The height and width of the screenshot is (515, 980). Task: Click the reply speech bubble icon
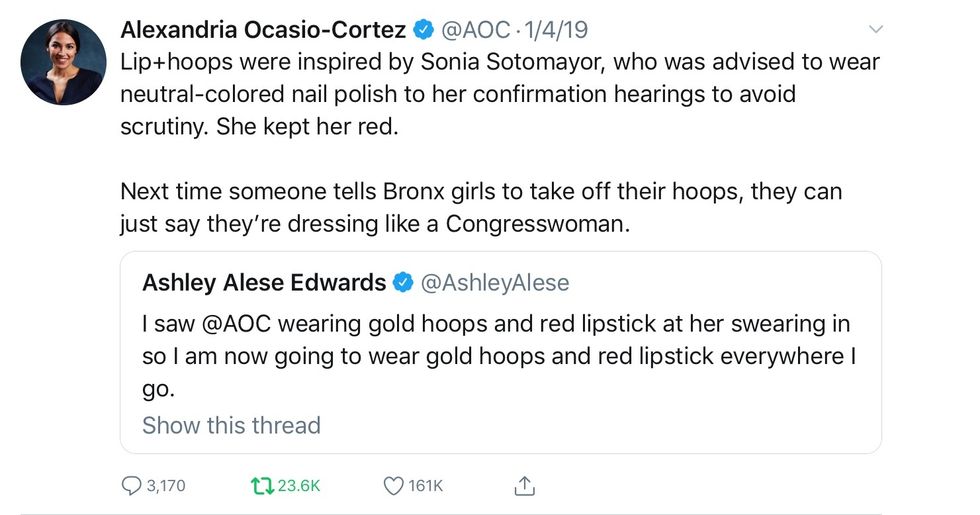click(131, 486)
